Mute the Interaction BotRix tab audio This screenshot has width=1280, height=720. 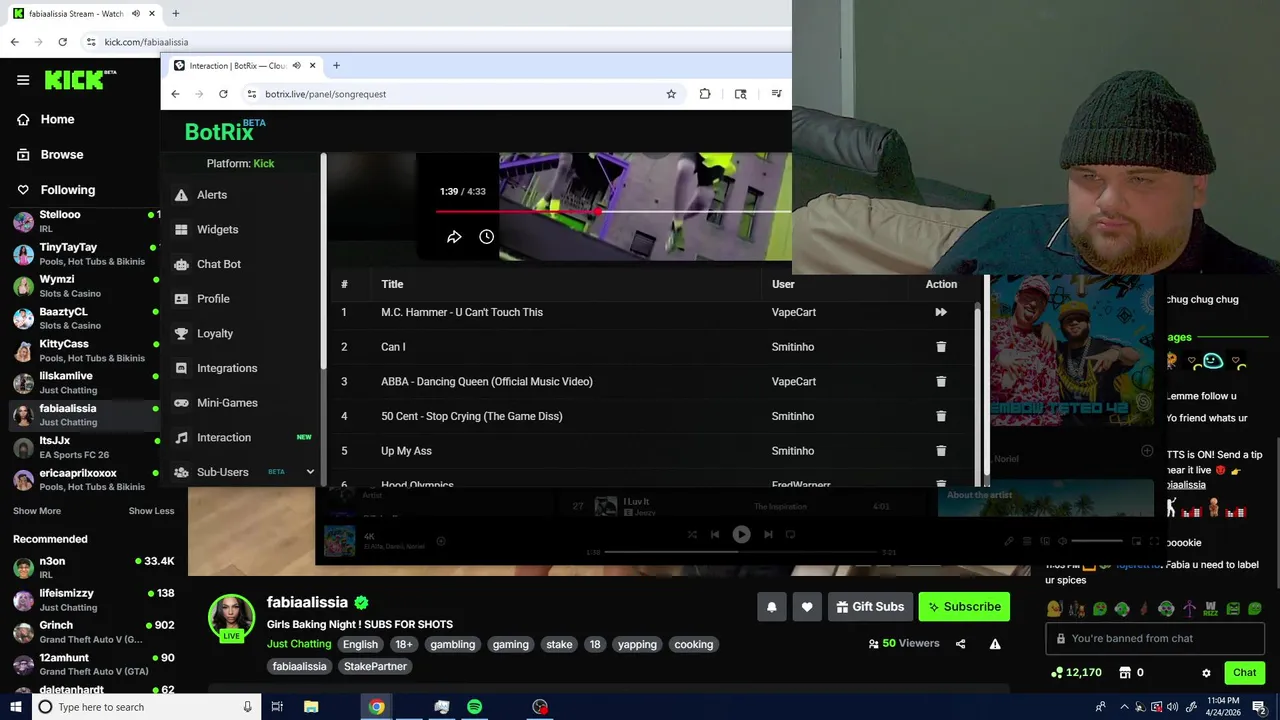pyautogui.click(x=296, y=66)
